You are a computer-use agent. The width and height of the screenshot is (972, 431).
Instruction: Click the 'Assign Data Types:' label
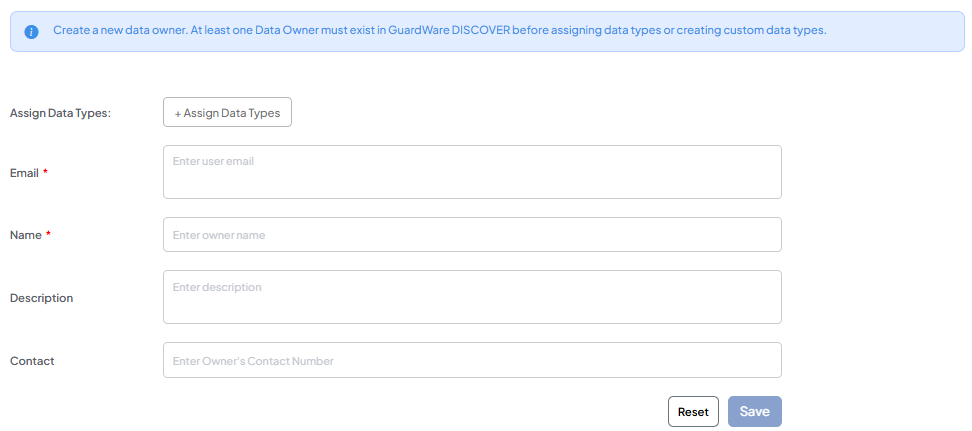tap(60, 113)
